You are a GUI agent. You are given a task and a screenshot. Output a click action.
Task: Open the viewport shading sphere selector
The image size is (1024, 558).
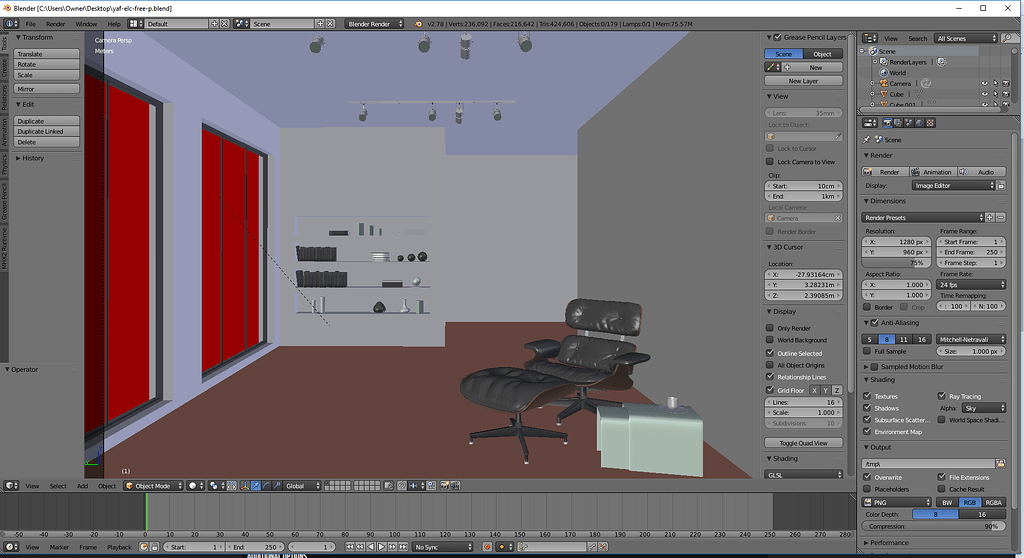195,485
